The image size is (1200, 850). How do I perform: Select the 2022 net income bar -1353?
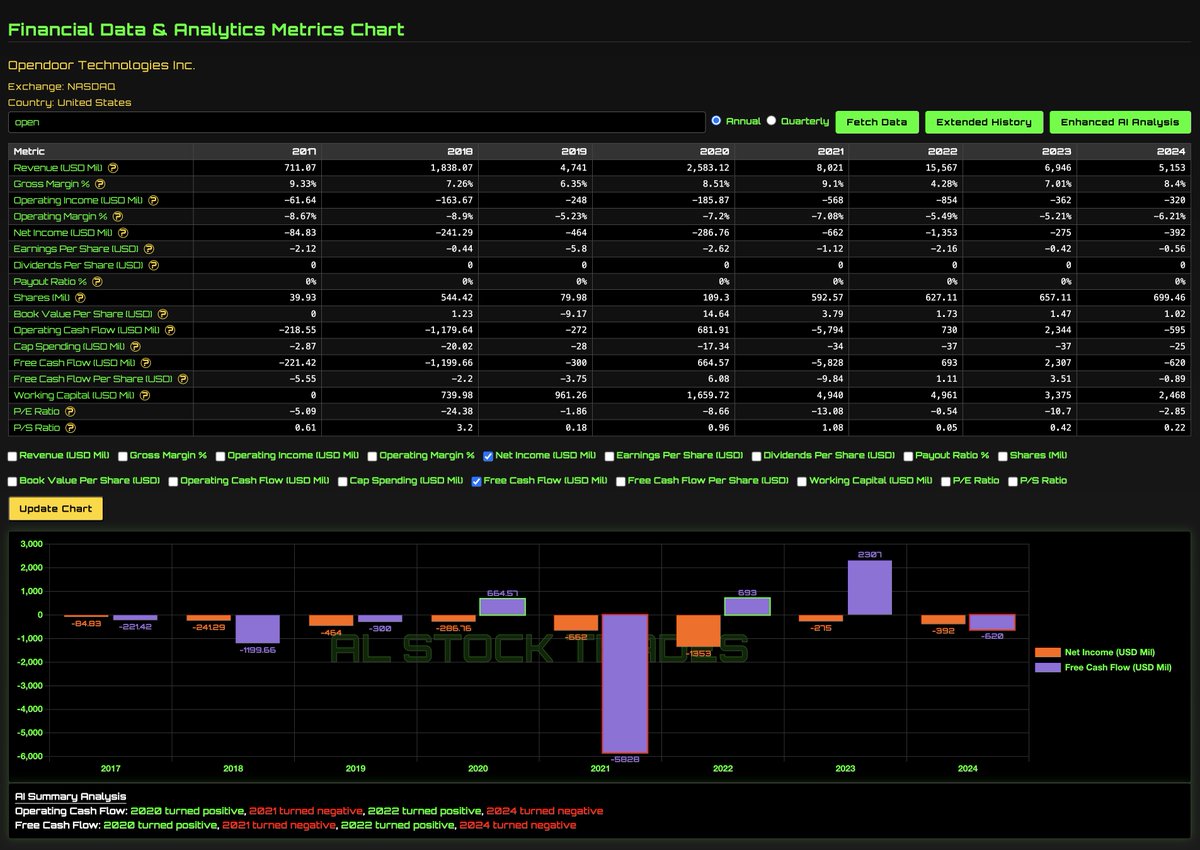click(x=699, y=630)
